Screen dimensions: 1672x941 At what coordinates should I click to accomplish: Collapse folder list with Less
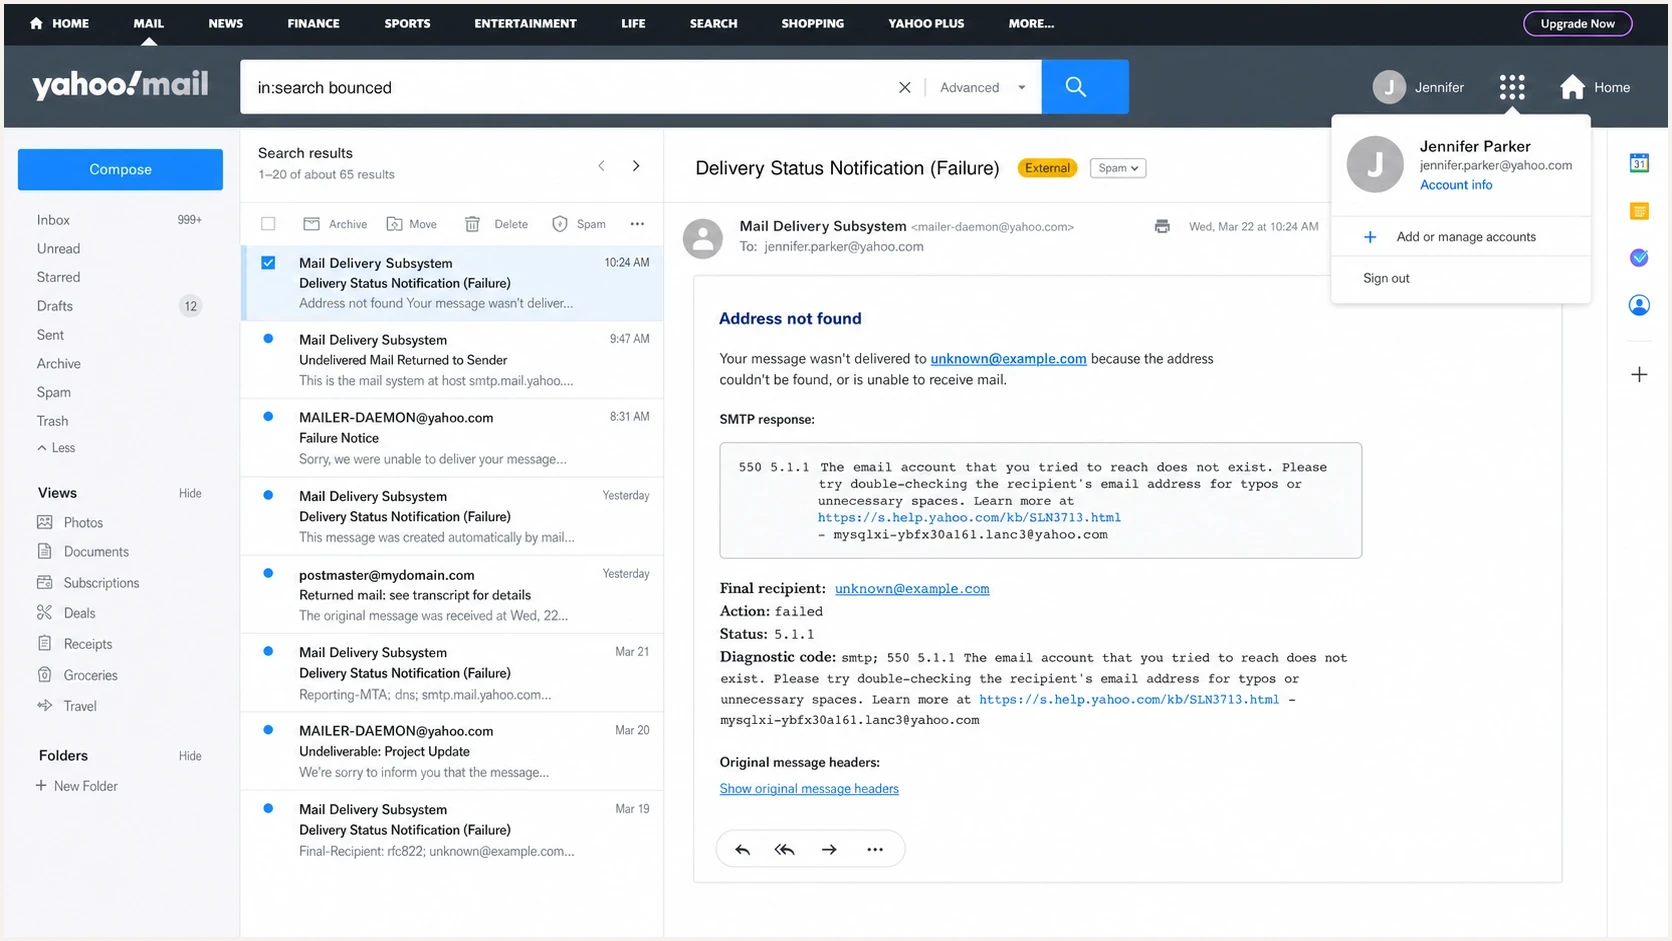coord(57,448)
